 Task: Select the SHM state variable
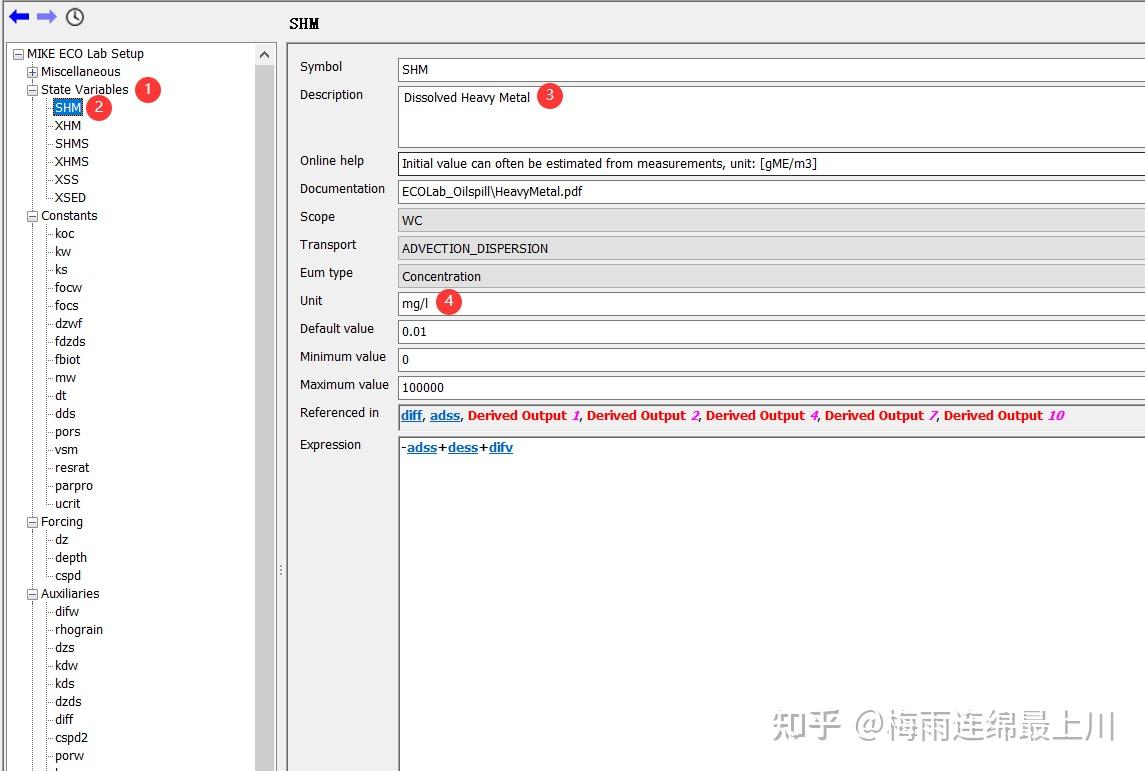(68, 107)
